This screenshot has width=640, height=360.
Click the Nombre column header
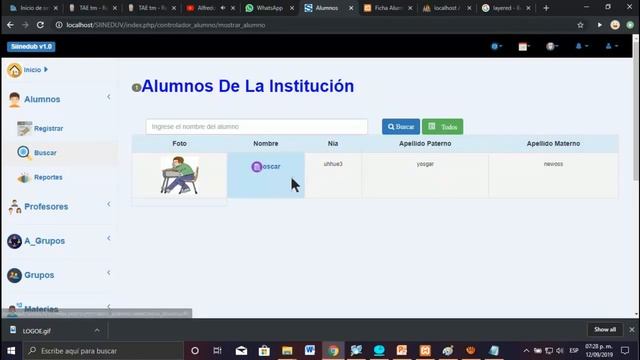266,144
